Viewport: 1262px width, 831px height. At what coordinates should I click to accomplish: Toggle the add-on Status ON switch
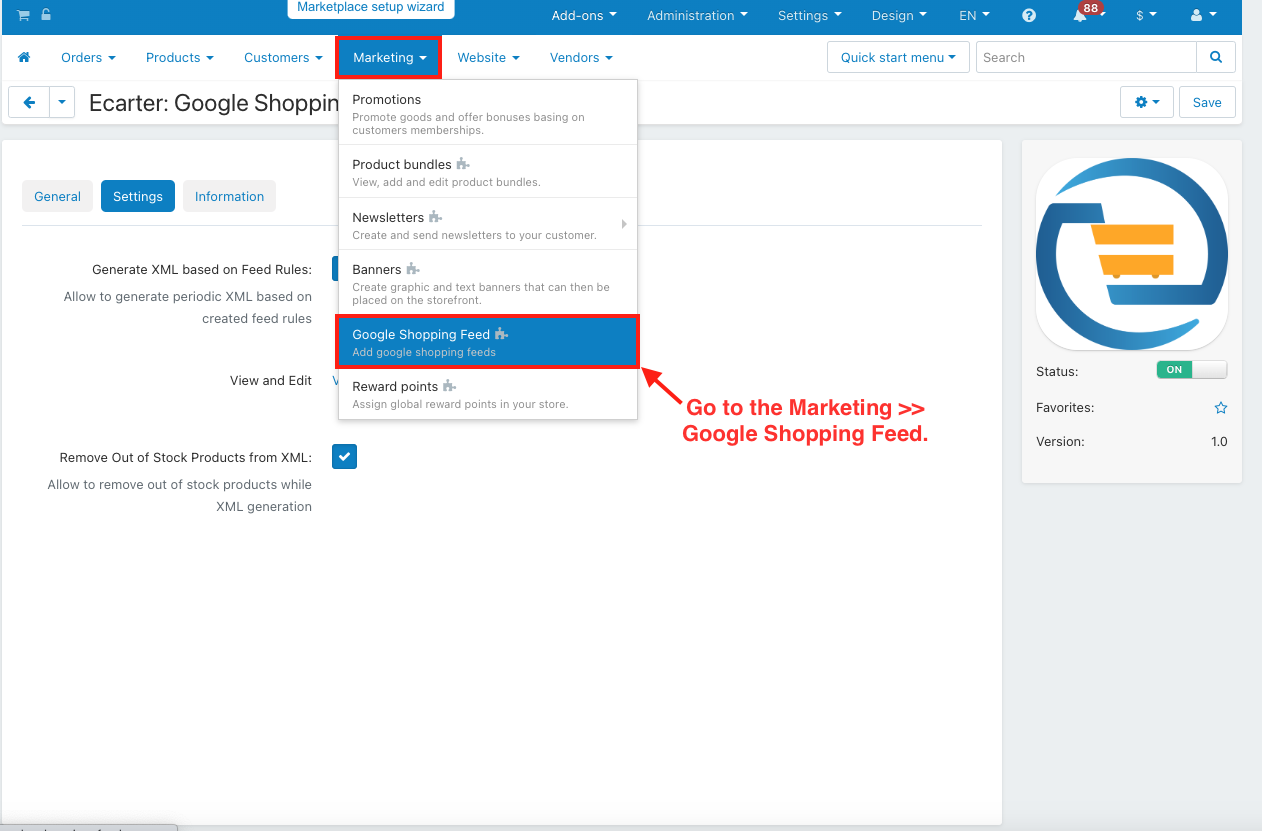tap(1191, 370)
